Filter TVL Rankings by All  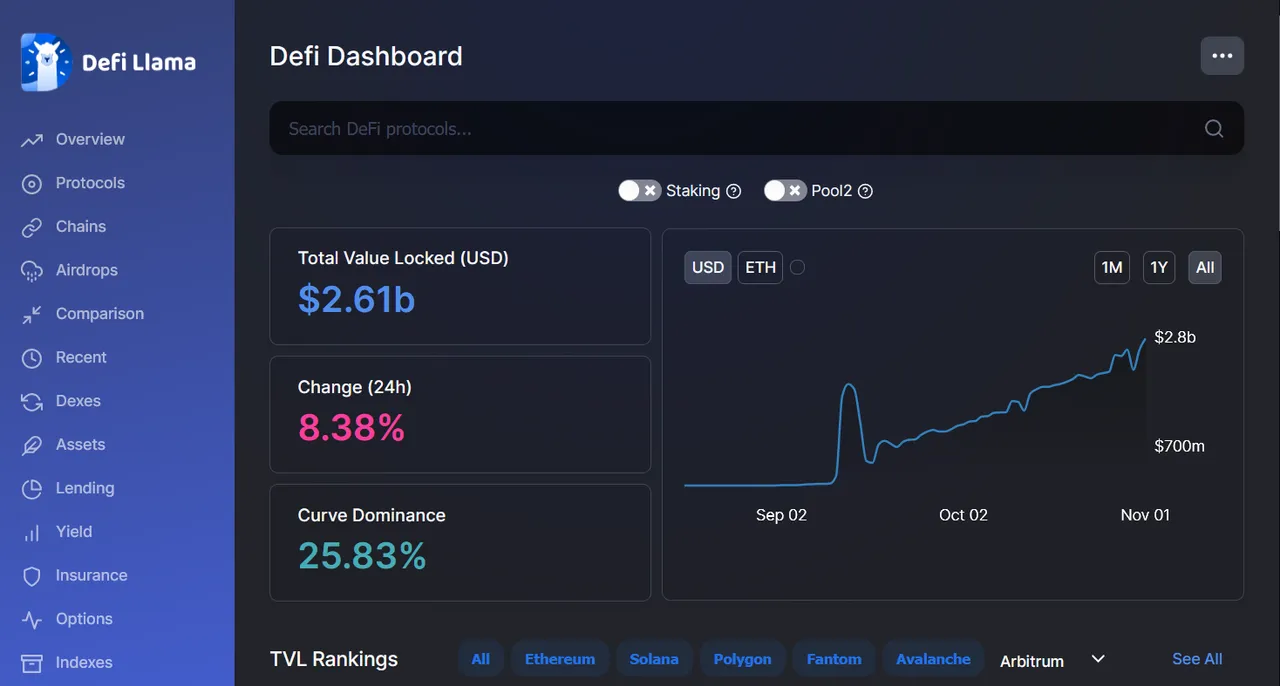tap(481, 659)
